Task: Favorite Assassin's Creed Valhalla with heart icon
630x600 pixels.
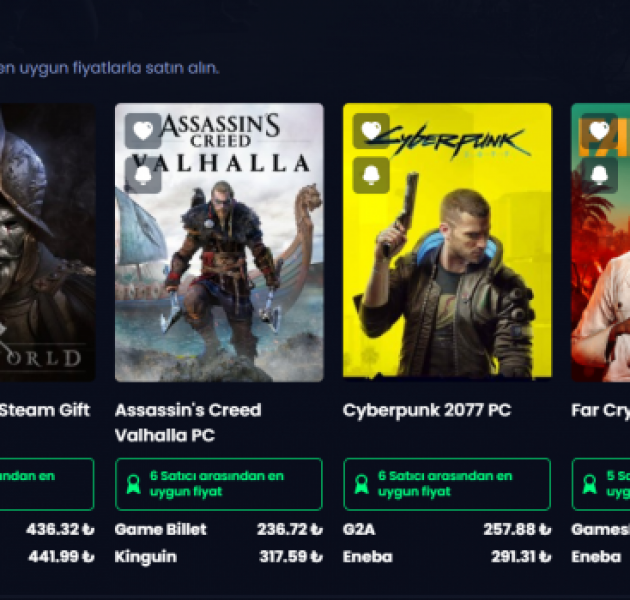Action: tap(143, 131)
